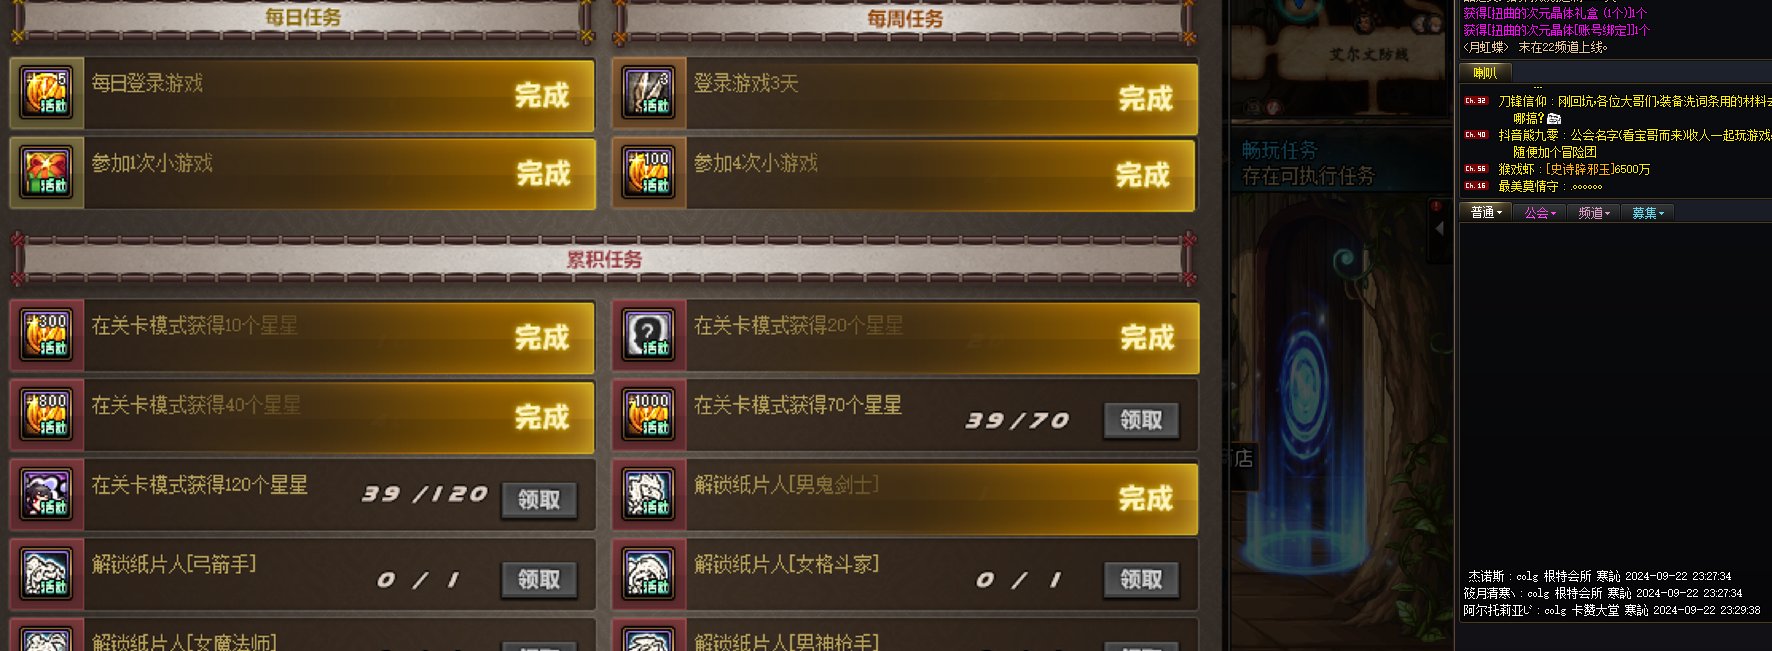The image size is (1772, 651).
Task: Click the 畅玩任务 notification text
Action: point(1279,151)
